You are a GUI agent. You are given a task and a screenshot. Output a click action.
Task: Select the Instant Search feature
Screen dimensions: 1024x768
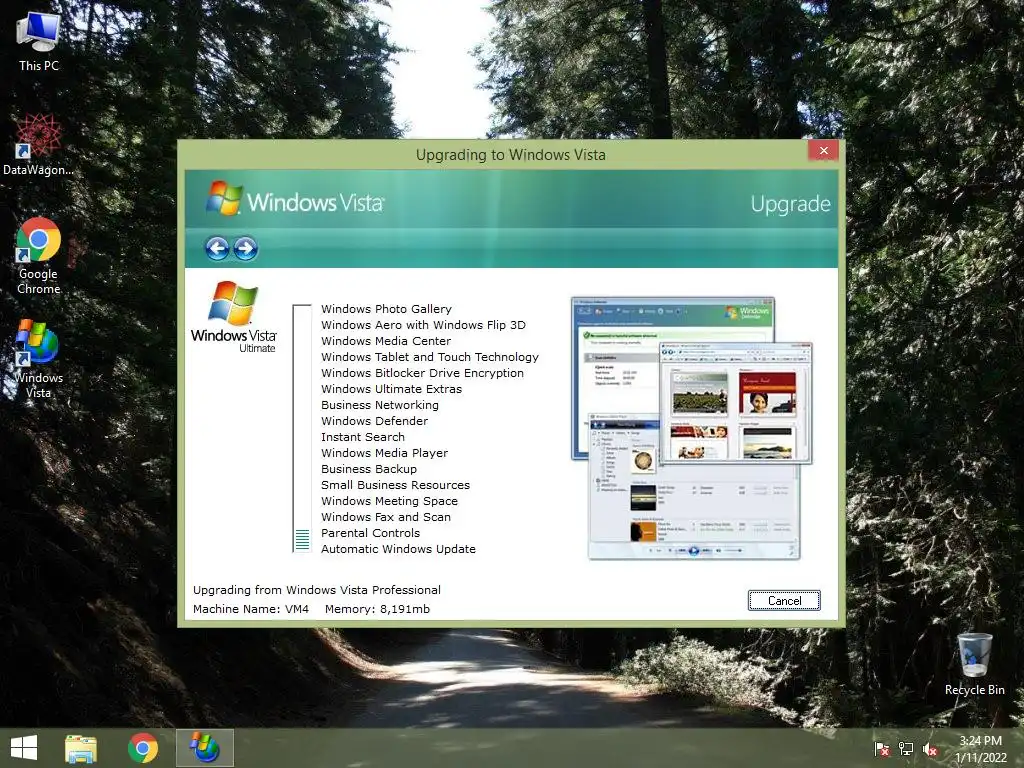[362, 437]
